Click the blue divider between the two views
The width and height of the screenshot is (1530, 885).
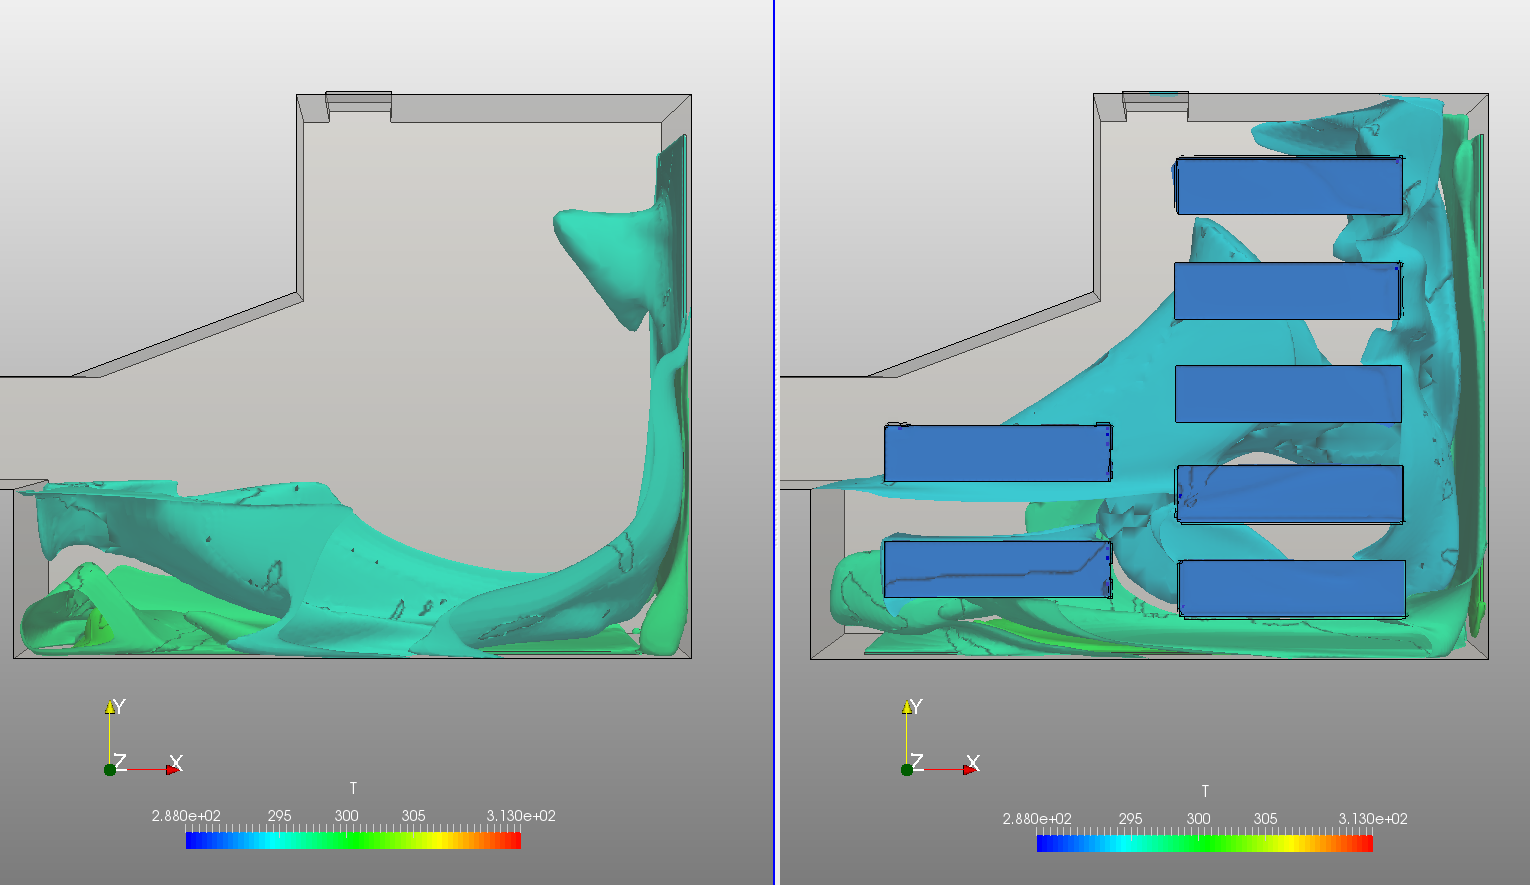pyautogui.click(x=773, y=400)
